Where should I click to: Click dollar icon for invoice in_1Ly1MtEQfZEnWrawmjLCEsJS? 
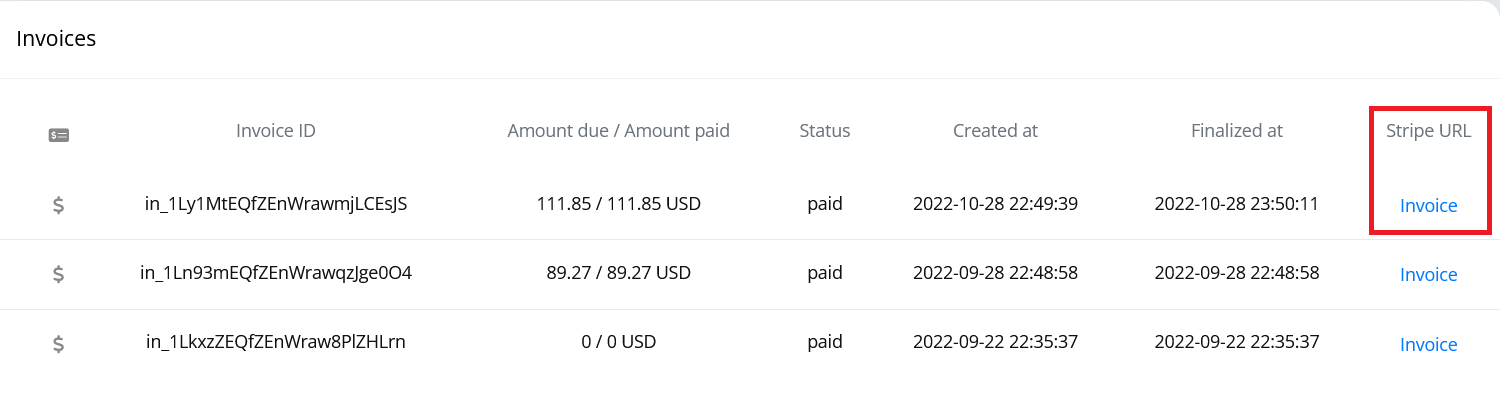pyautogui.click(x=59, y=205)
